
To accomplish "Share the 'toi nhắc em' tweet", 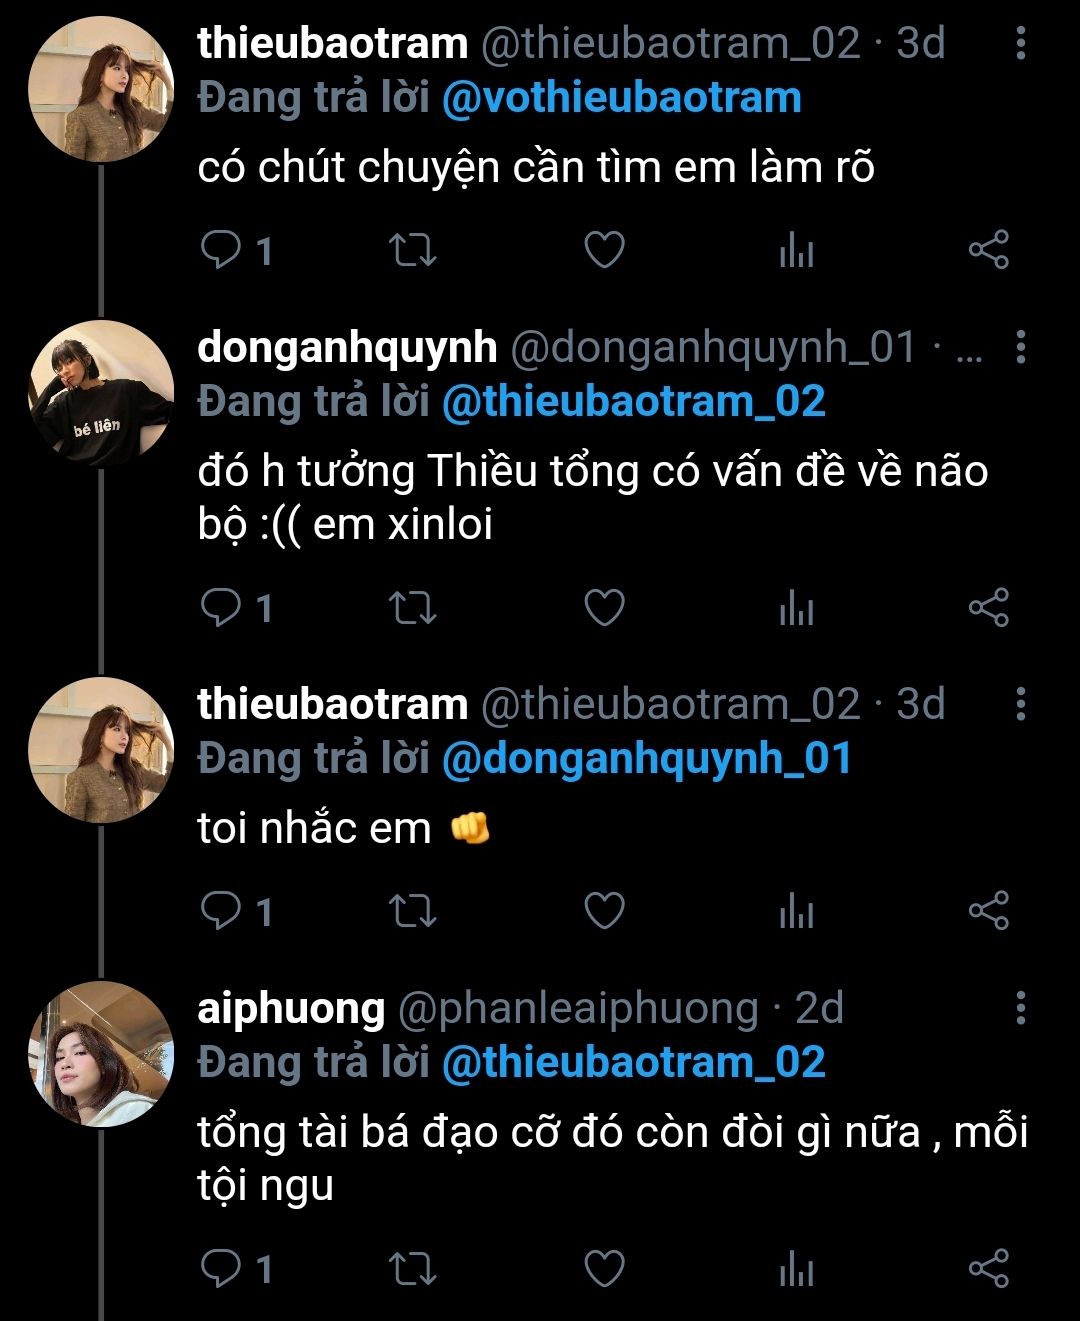I will pyautogui.click(x=988, y=911).
